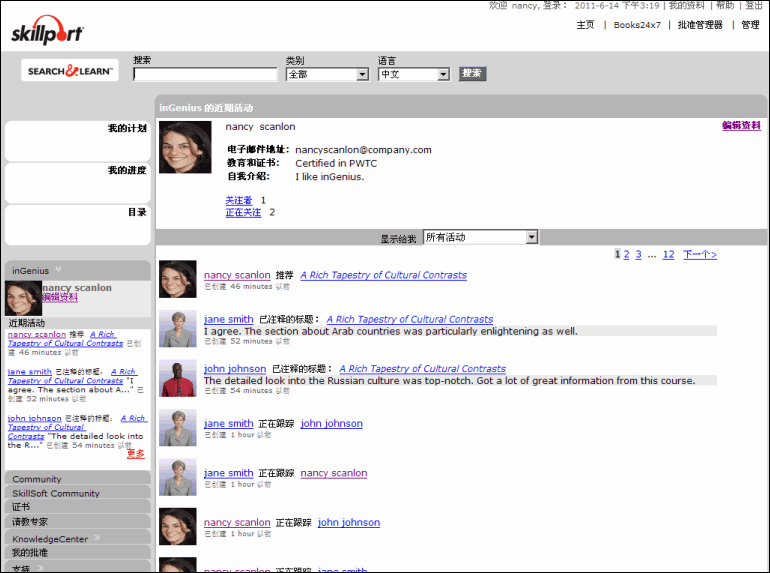Click 编辑资料 link in main profile header
Viewport: 770px width, 573px height.
click(x=741, y=126)
